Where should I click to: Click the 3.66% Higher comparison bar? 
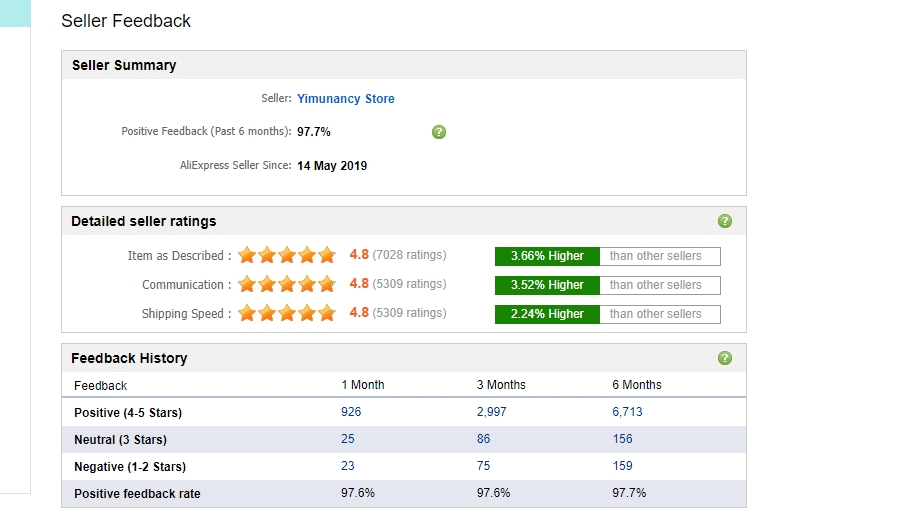coord(547,256)
